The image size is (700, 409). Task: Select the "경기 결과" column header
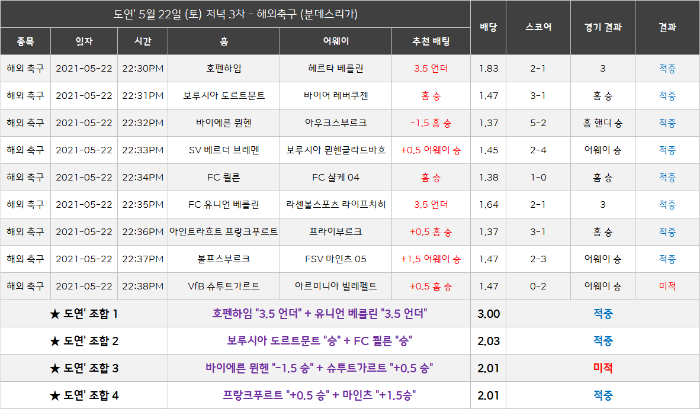pyautogui.click(x=603, y=28)
